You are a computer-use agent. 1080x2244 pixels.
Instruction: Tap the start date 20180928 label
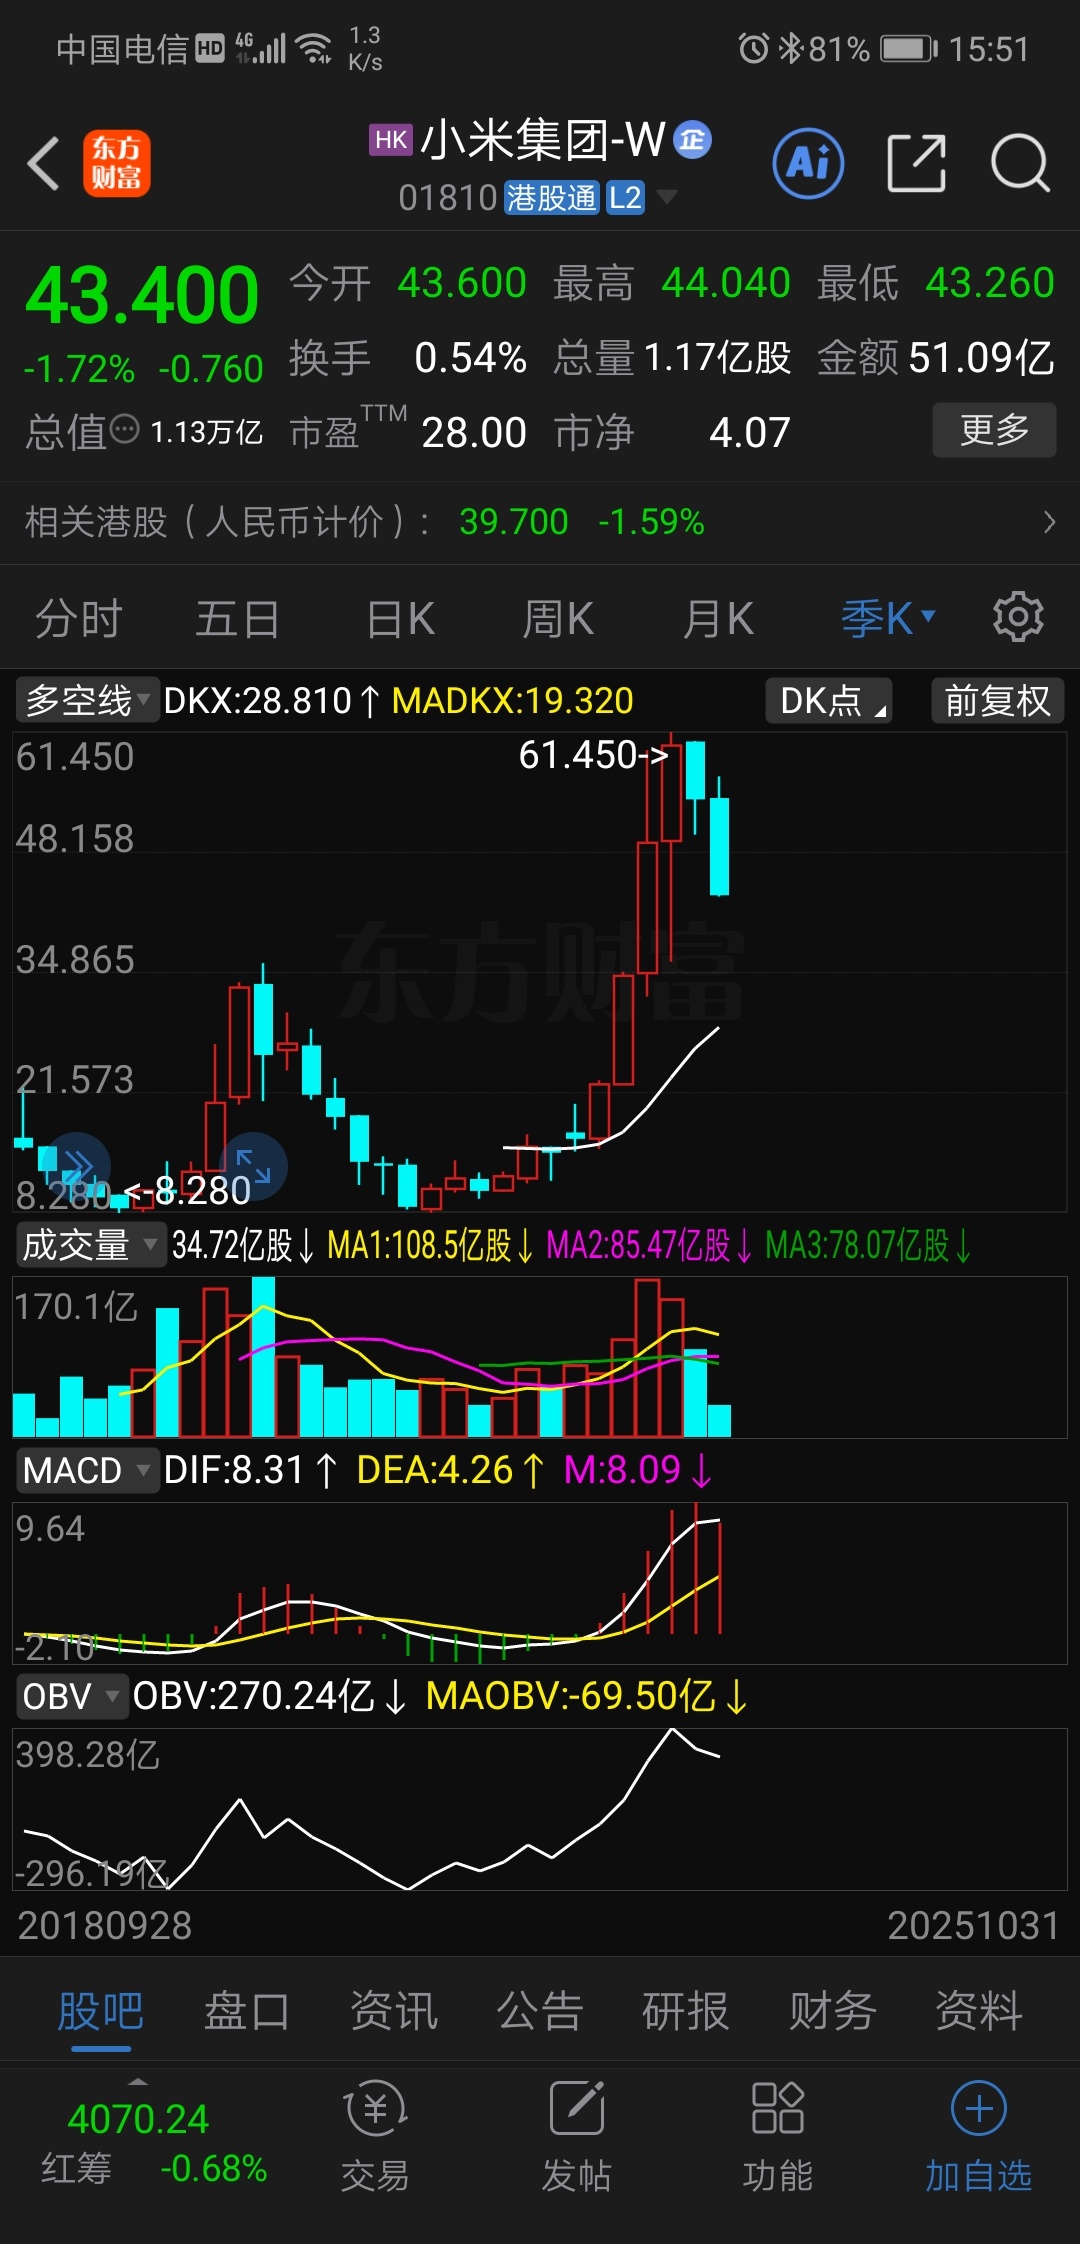[105, 1925]
